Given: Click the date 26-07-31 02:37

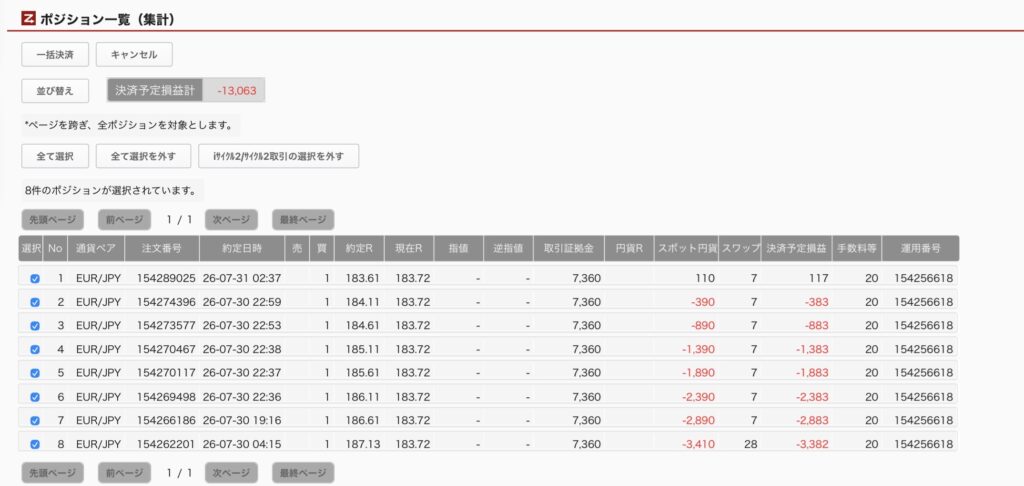Looking at the screenshot, I should pos(242,278).
